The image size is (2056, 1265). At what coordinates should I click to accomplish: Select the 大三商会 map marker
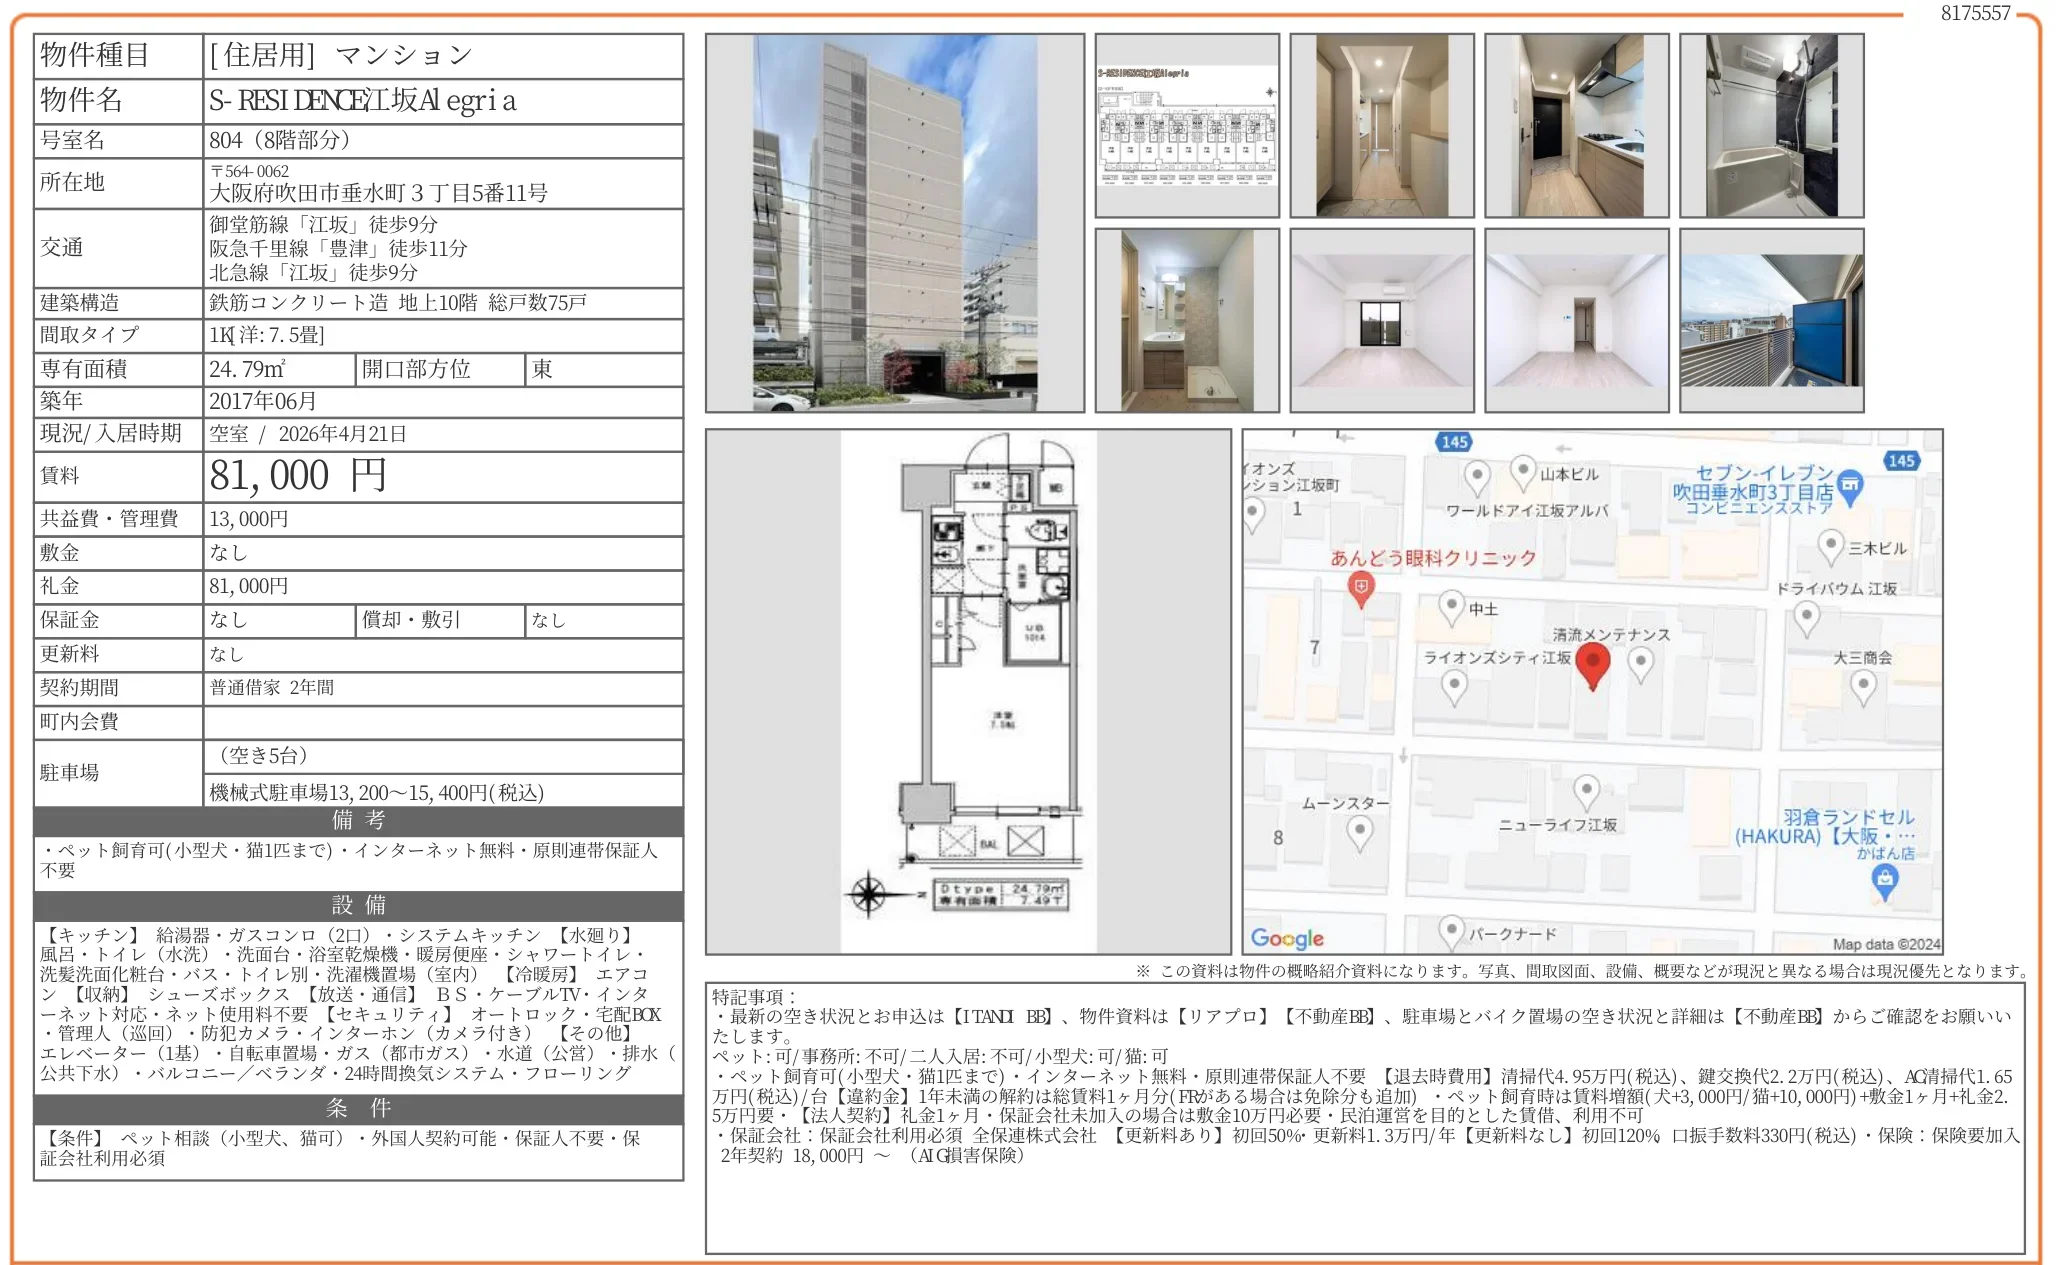coord(1864,683)
